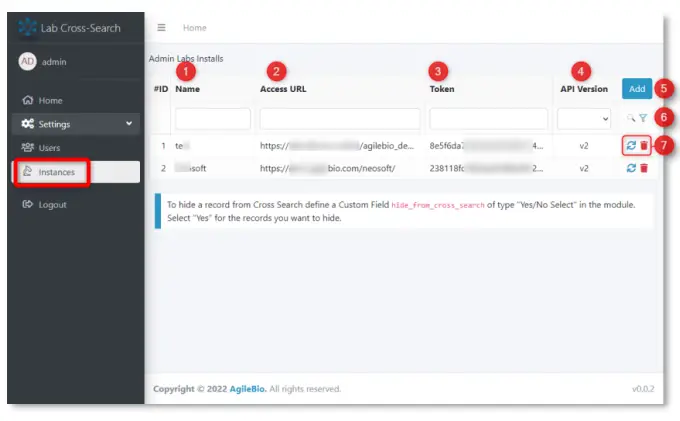Click the hide_from_cross_search code text
The height and width of the screenshot is (421, 680).
[438, 205]
